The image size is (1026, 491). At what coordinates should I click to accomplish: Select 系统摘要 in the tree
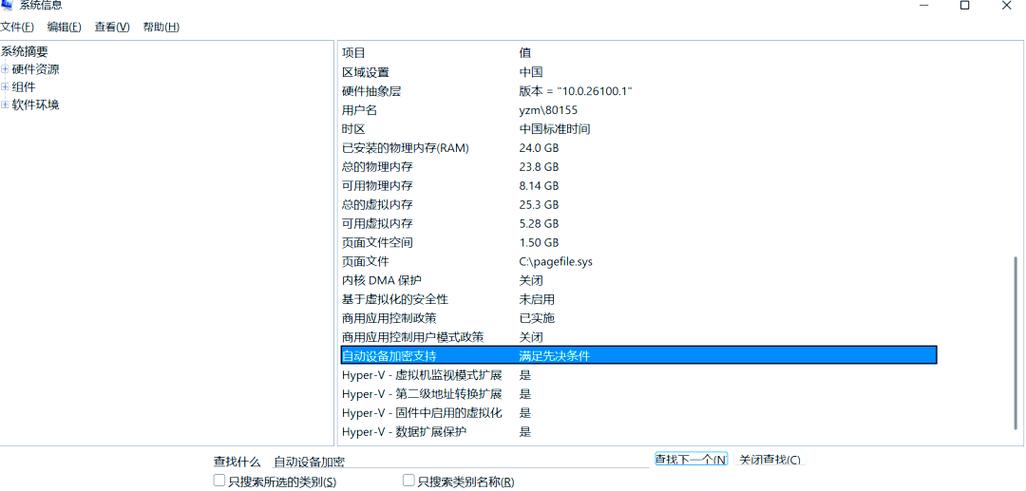click(x=24, y=52)
